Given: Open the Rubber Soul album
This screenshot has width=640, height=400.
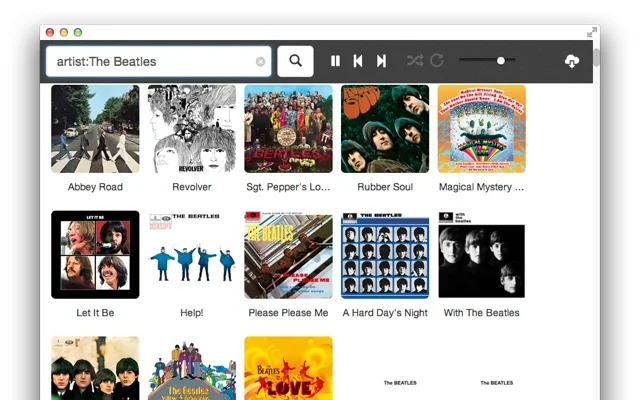Looking at the screenshot, I should (385, 129).
